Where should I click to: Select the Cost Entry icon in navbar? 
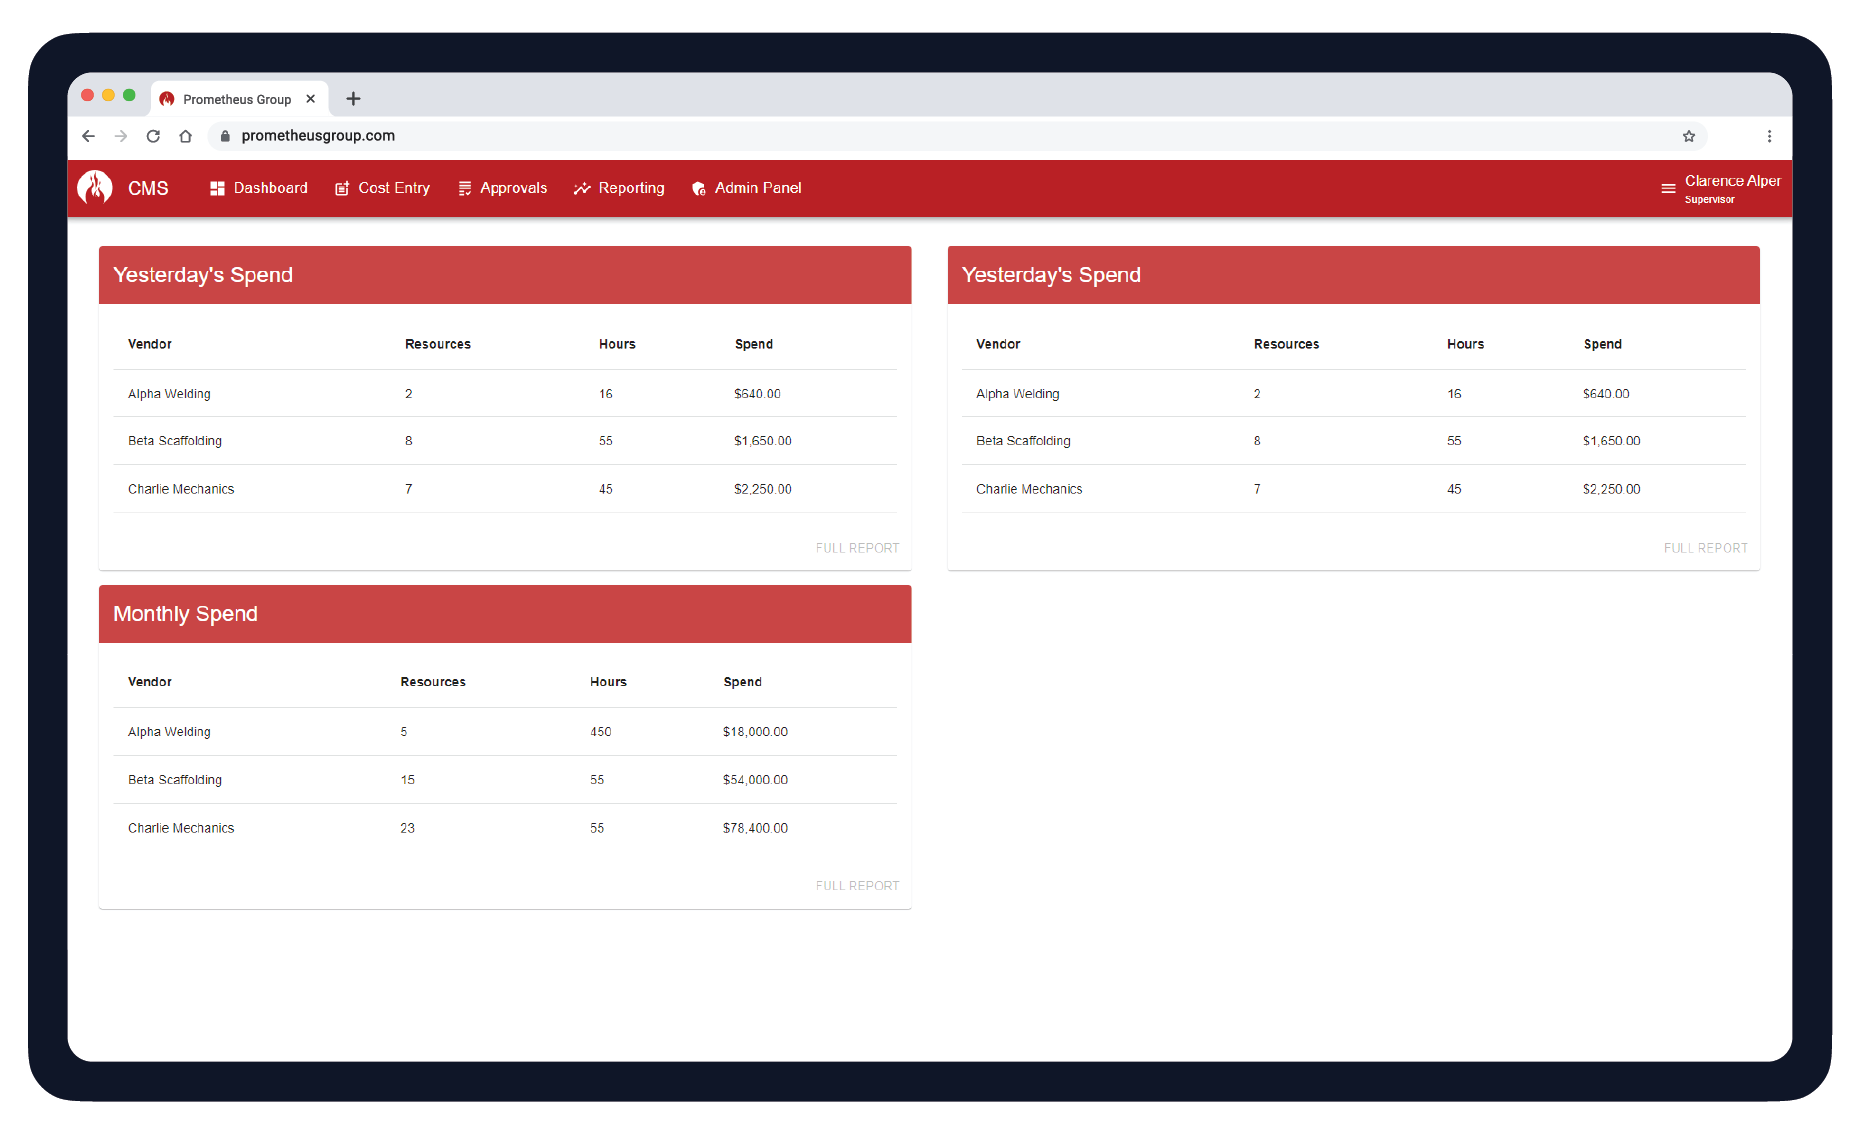coord(342,188)
